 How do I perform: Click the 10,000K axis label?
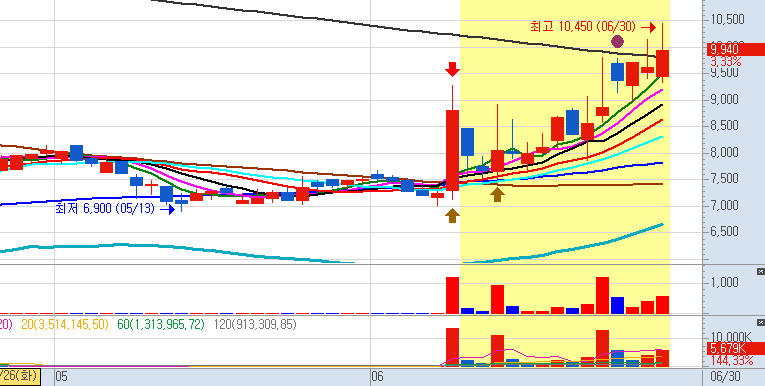[x=730, y=337]
